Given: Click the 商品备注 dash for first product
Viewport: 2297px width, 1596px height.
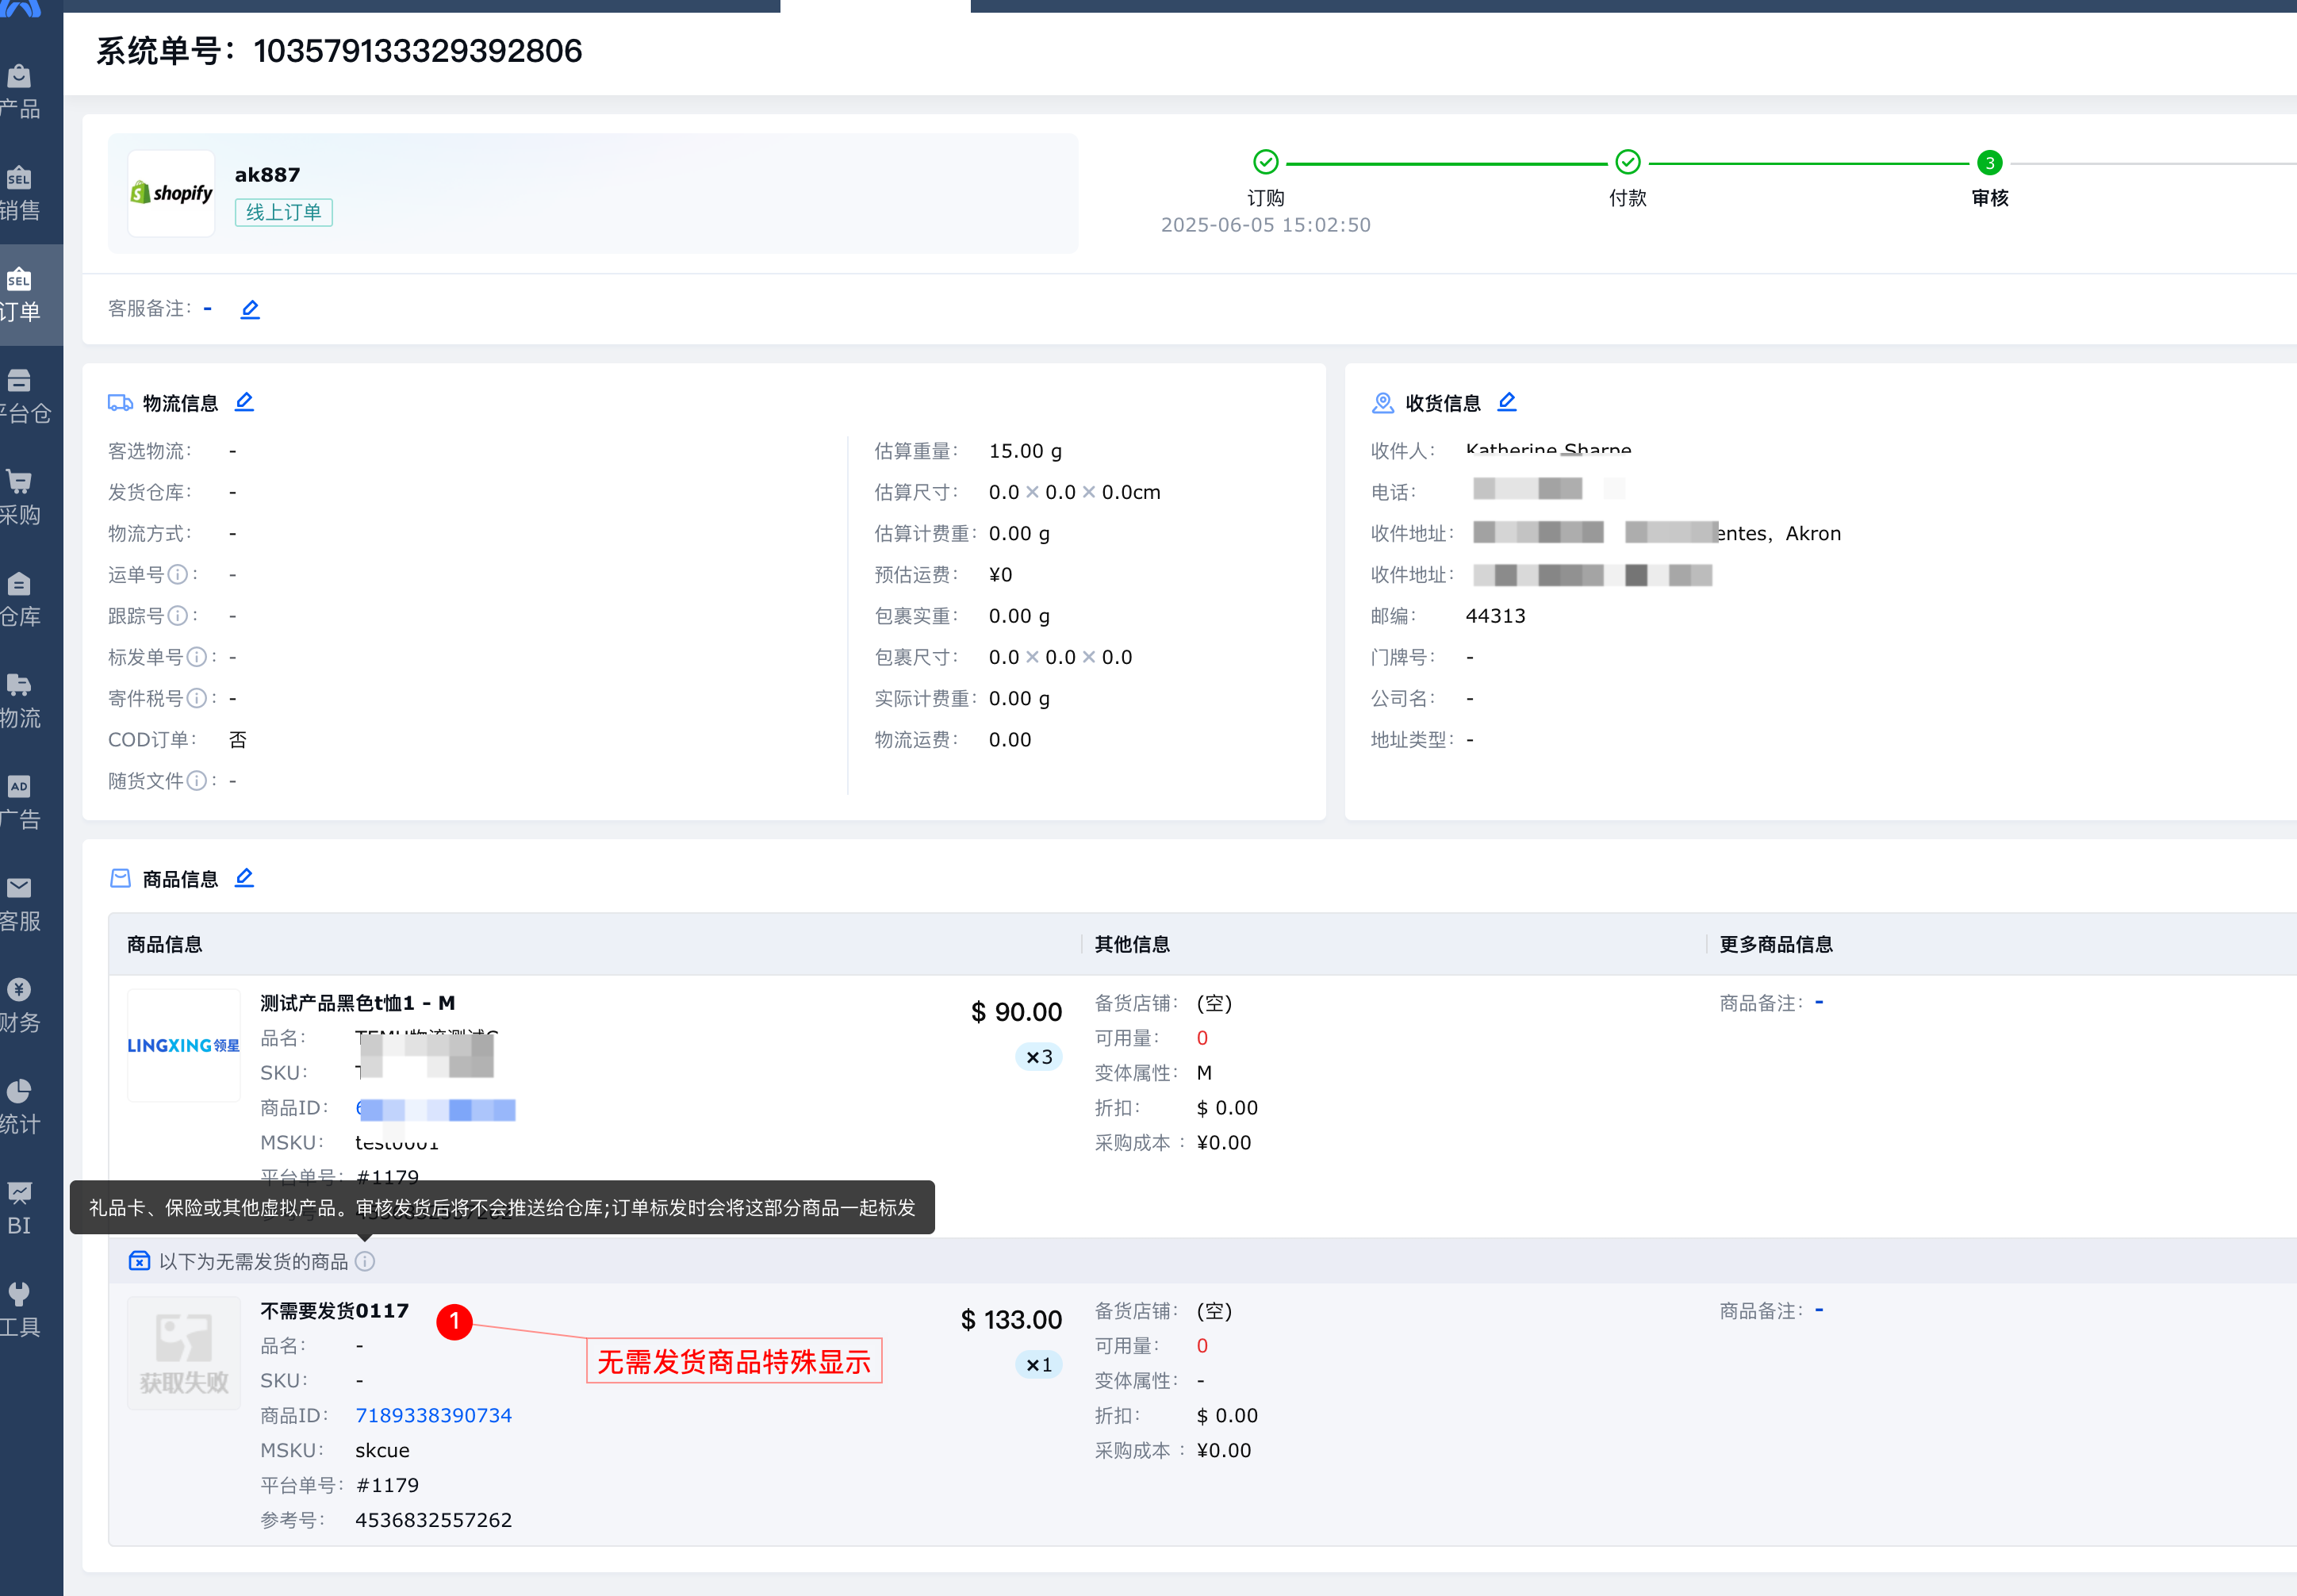Looking at the screenshot, I should tap(1819, 1002).
